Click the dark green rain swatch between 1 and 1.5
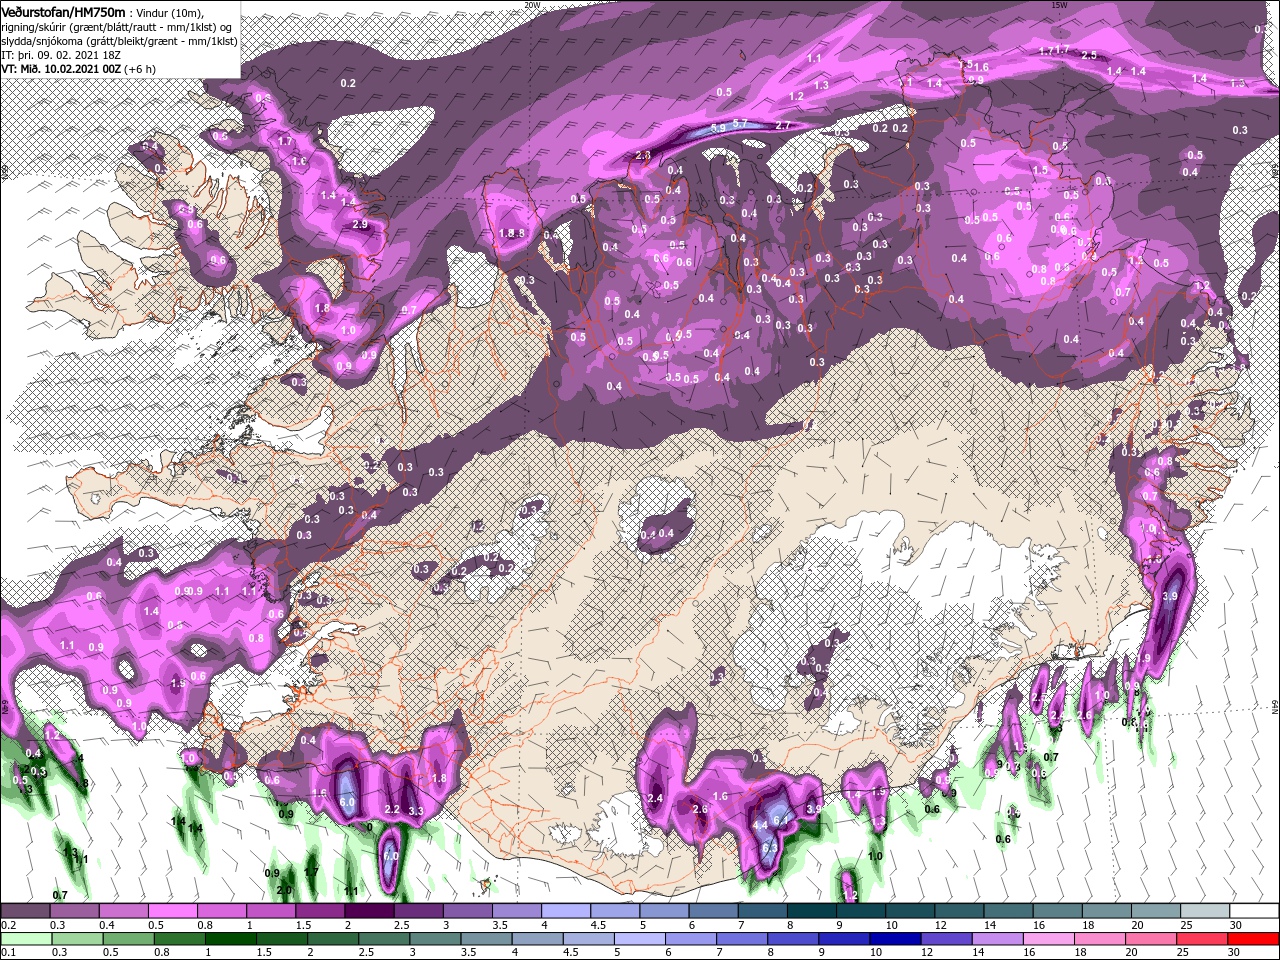This screenshot has width=1280, height=960. click(x=231, y=938)
